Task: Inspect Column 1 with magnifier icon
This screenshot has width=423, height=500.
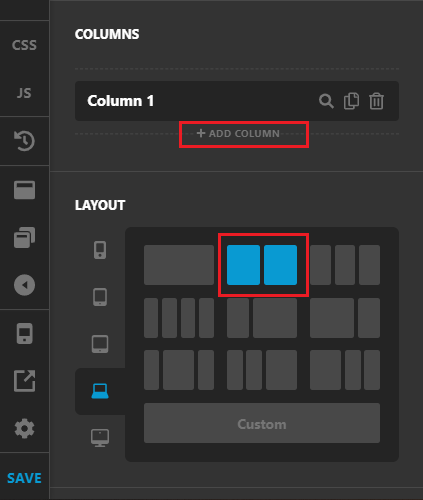Action: coord(326,101)
